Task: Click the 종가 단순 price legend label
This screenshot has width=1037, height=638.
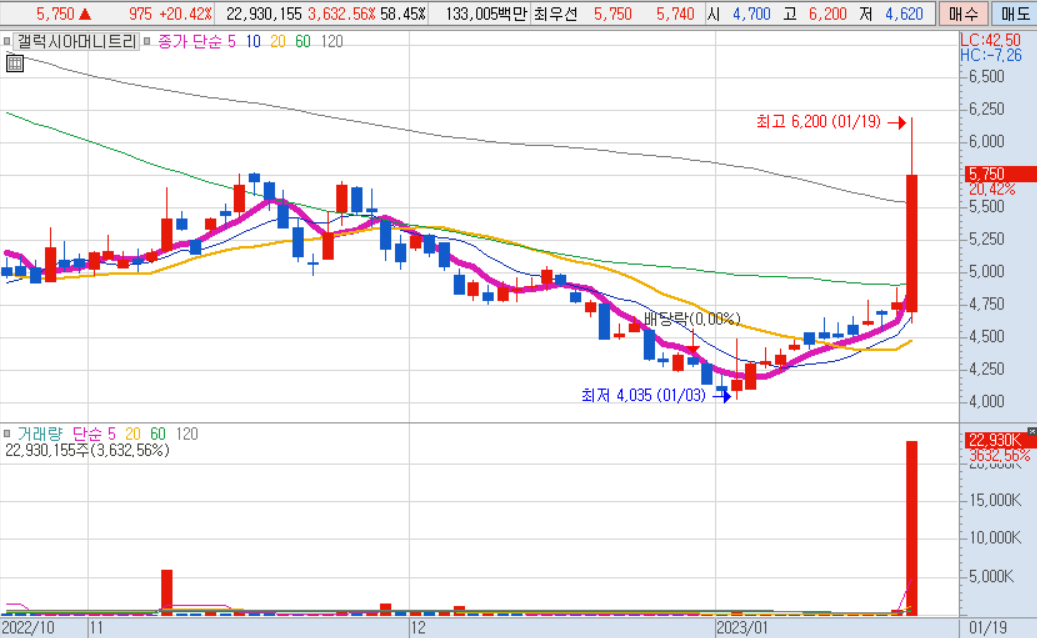Action: pyautogui.click(x=189, y=42)
